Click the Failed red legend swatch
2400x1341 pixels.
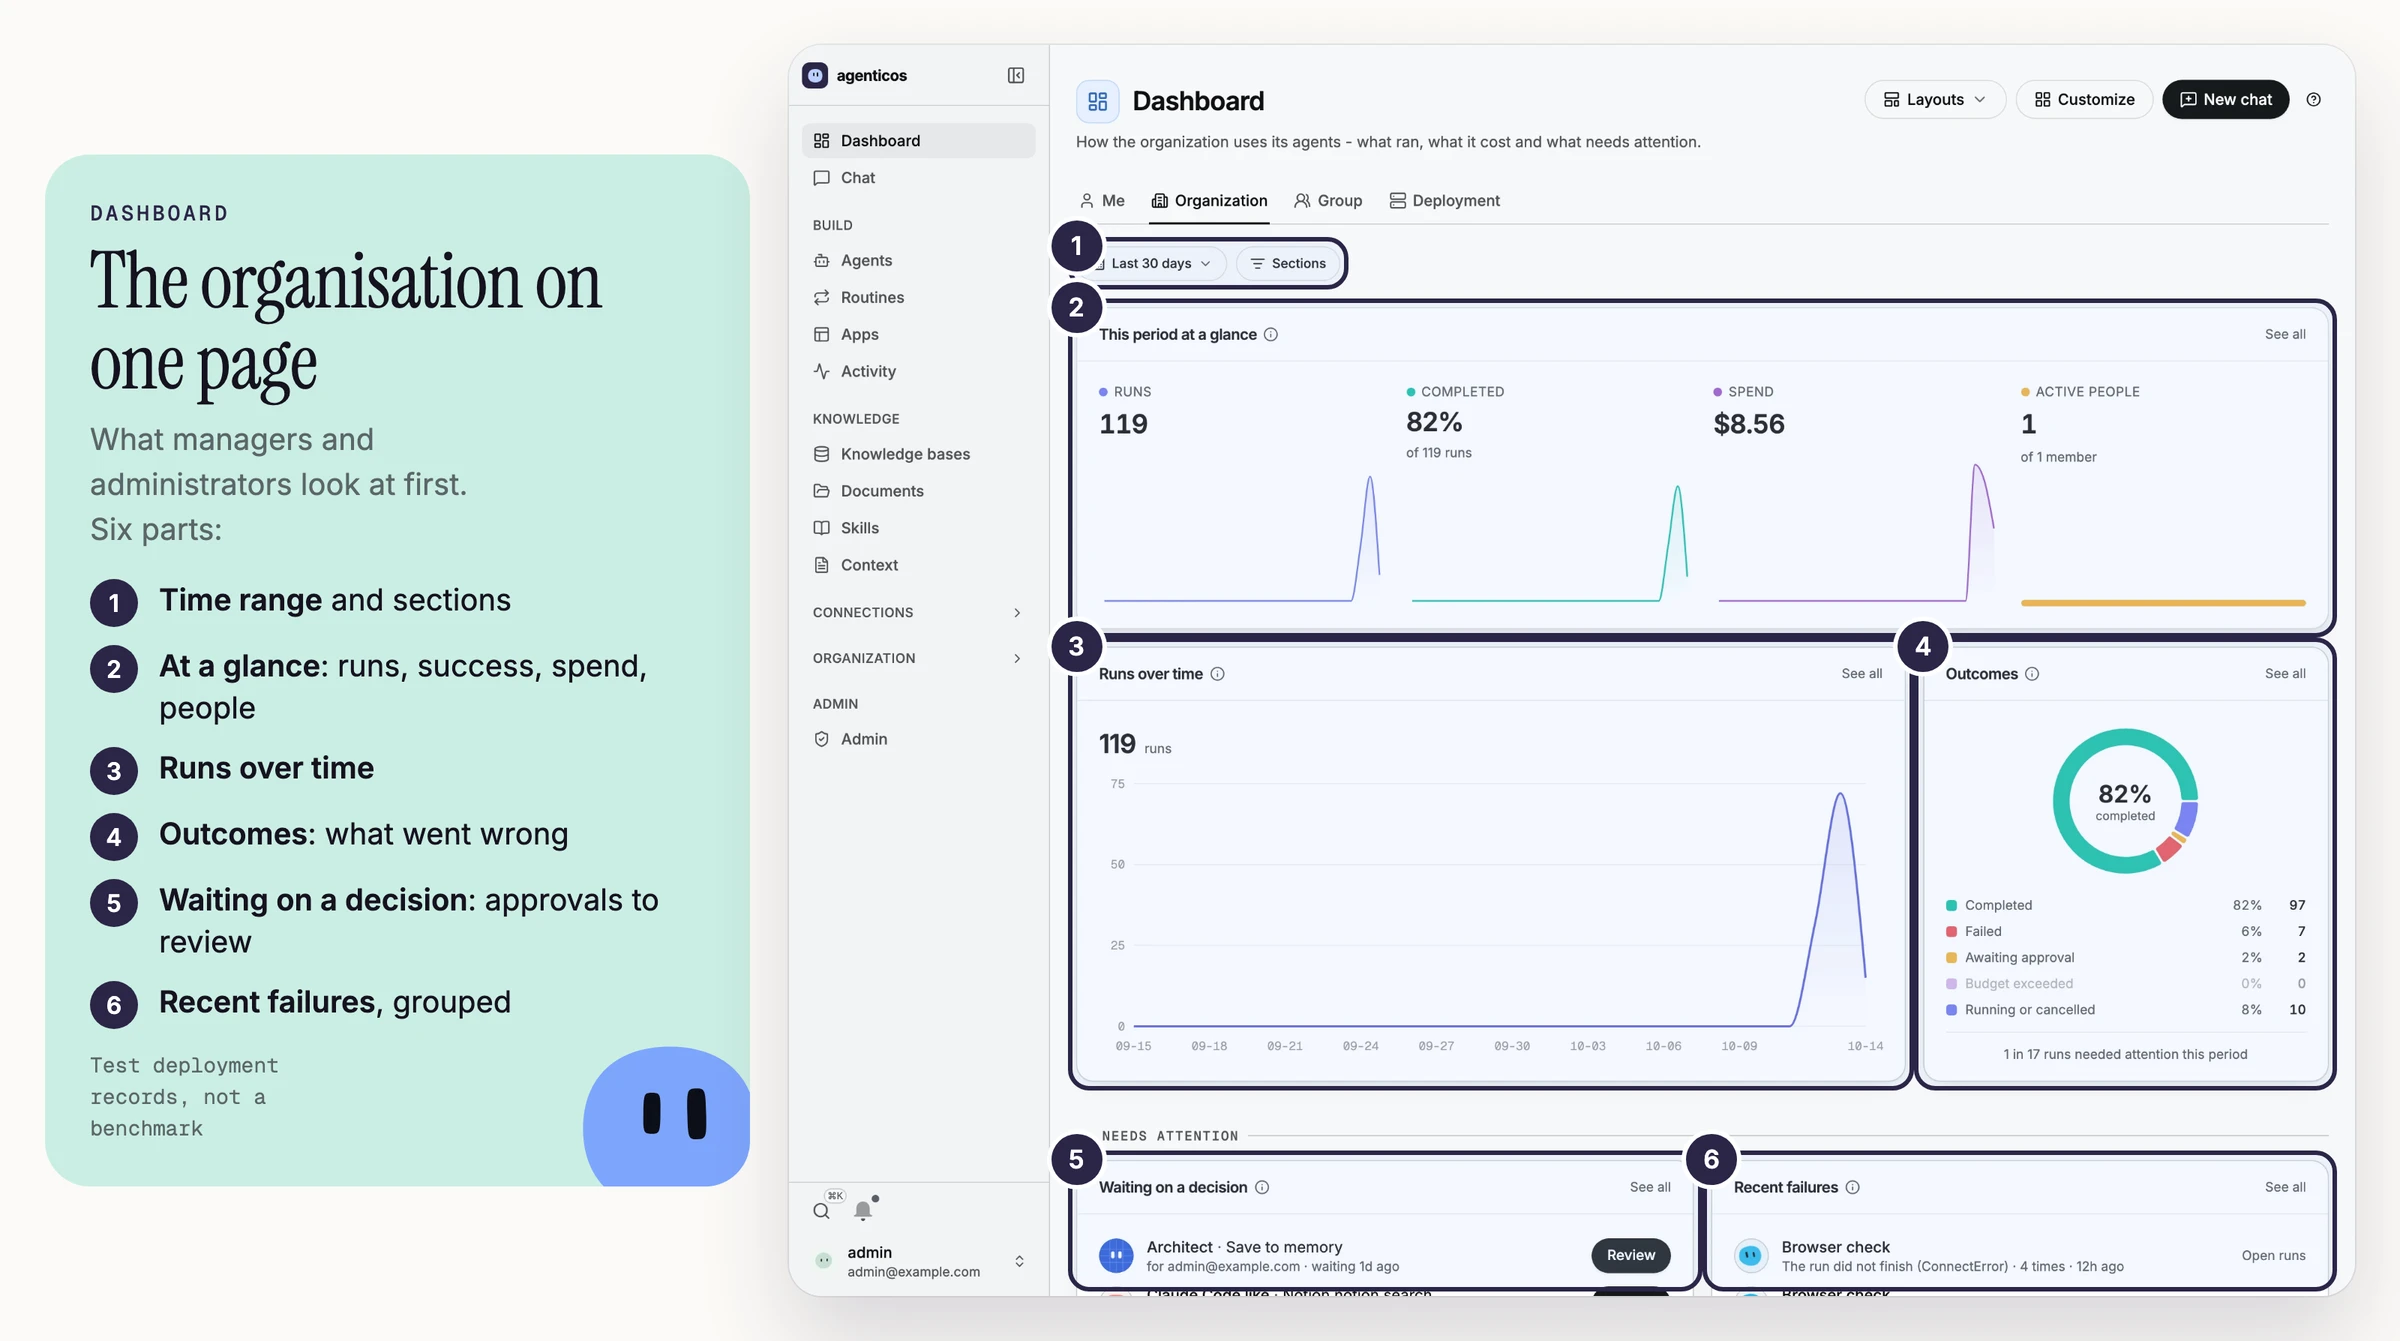click(x=1951, y=931)
